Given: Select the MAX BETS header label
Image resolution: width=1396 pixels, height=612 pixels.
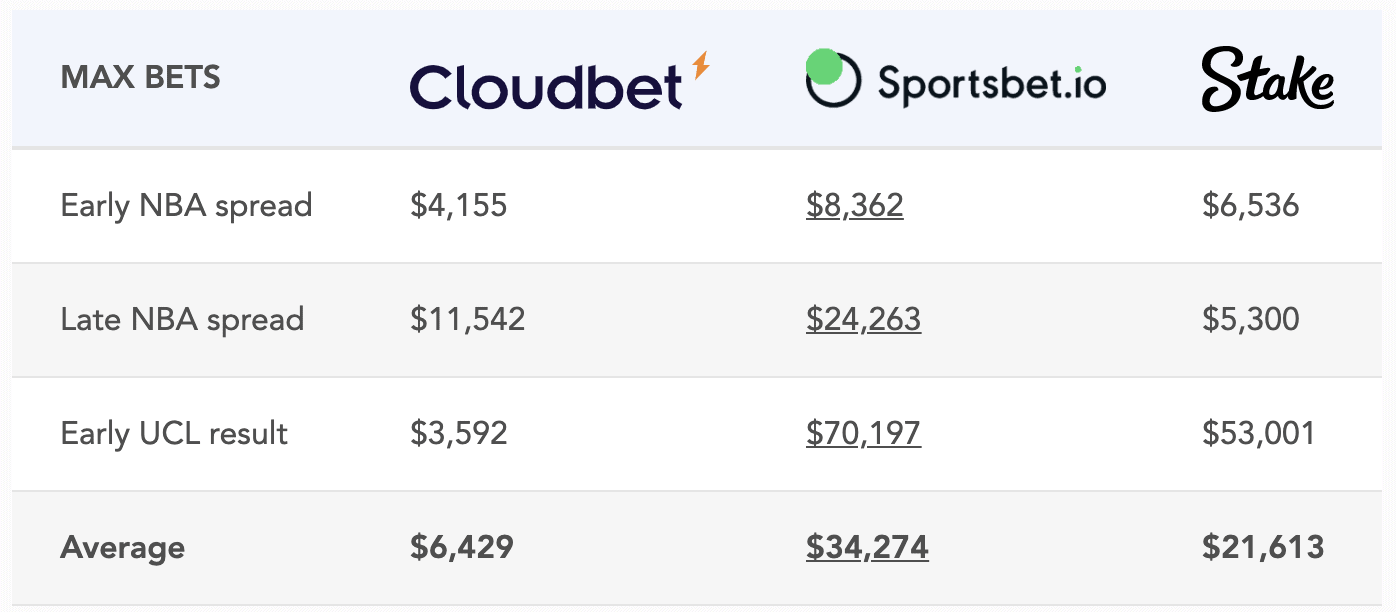Looking at the screenshot, I should coord(141,78).
